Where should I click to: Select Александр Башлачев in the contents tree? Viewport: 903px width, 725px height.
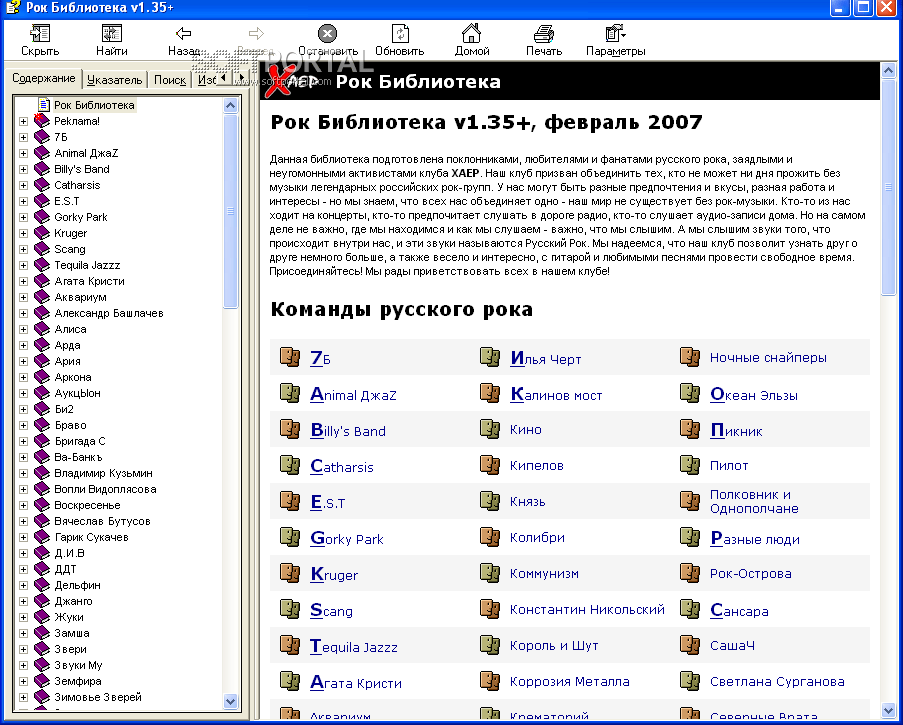109,313
